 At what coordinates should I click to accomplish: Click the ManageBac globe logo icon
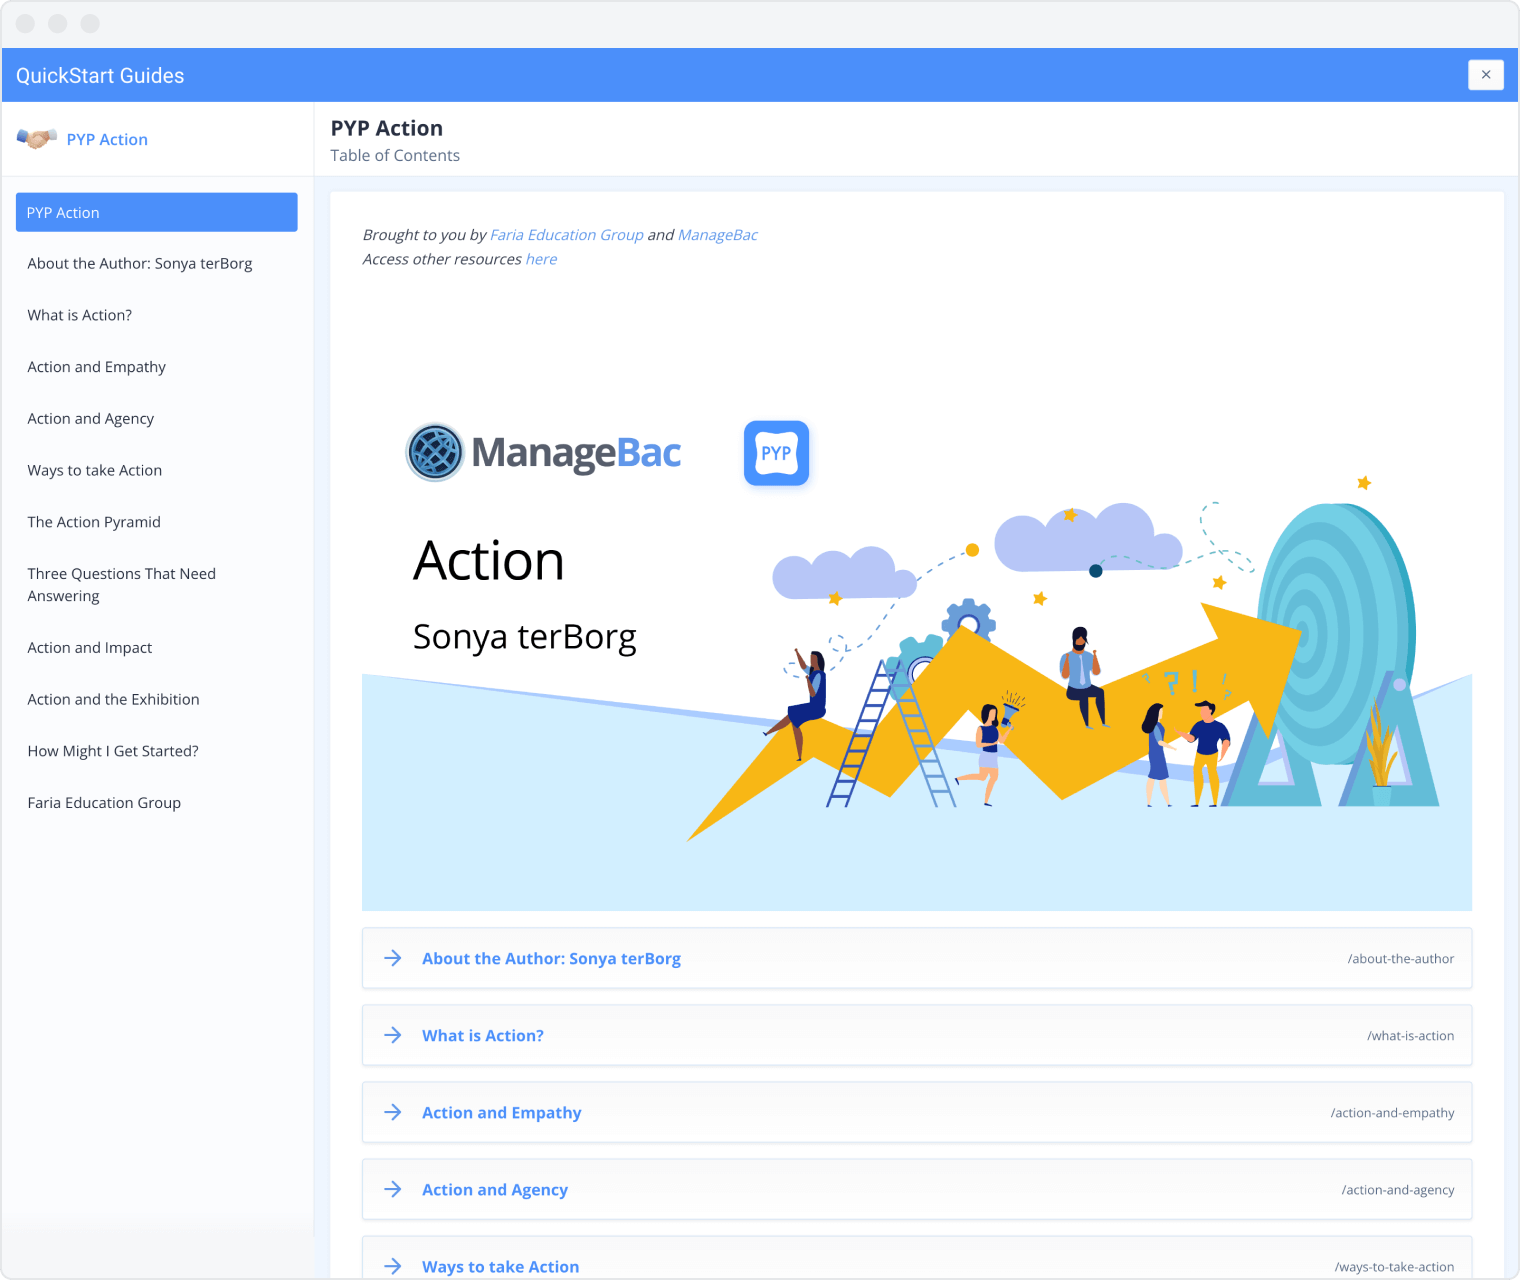pos(435,452)
